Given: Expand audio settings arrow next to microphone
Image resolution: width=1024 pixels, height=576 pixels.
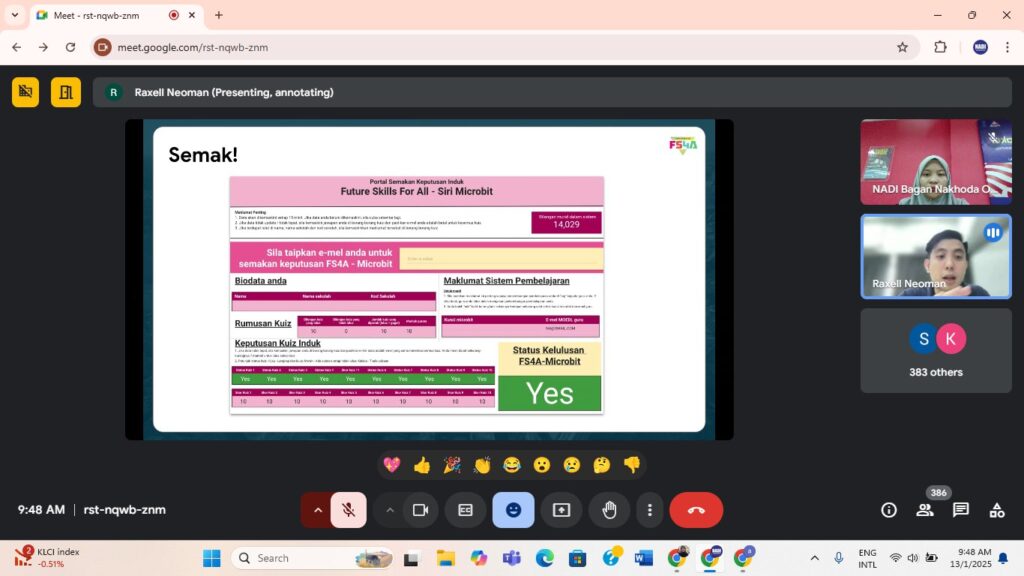Looking at the screenshot, I should tap(317, 510).
